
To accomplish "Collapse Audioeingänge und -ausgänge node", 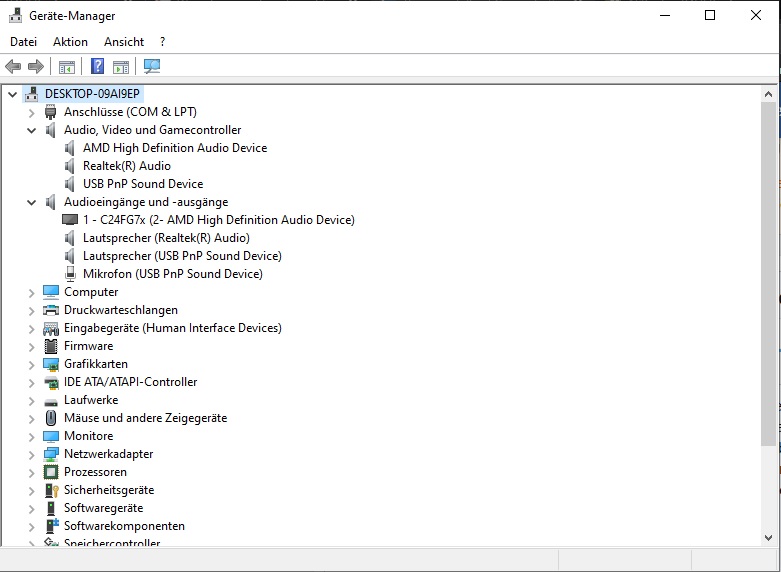I will pyautogui.click(x=31, y=203).
